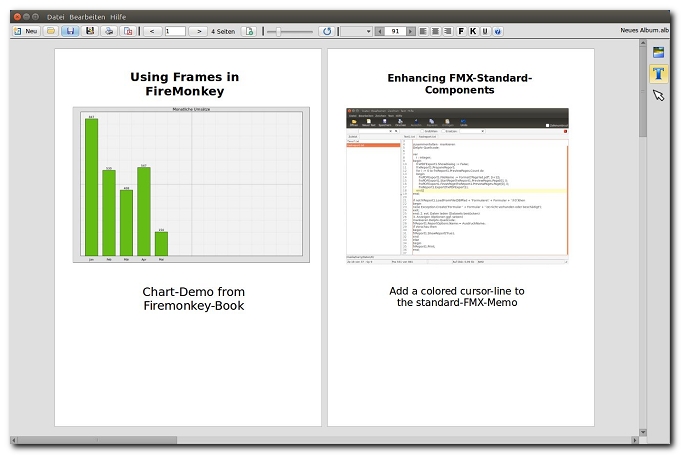681x455 pixels.
Task: Select the text tool with T icon
Action: click(659, 73)
